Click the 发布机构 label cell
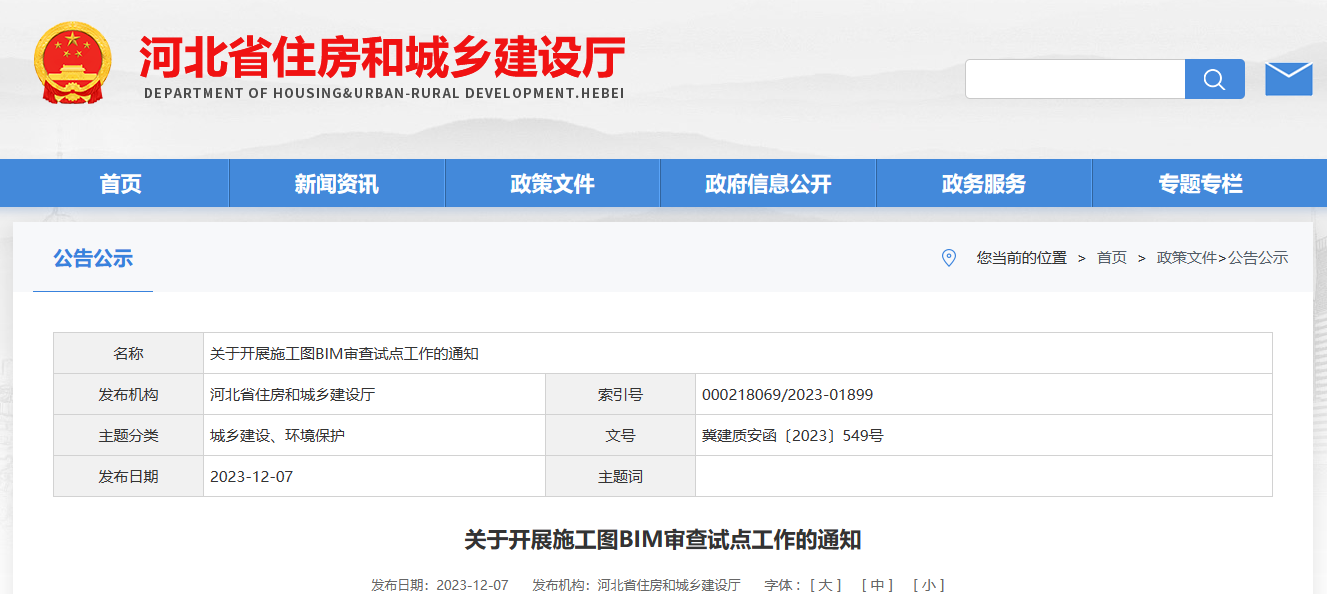 click(129, 395)
